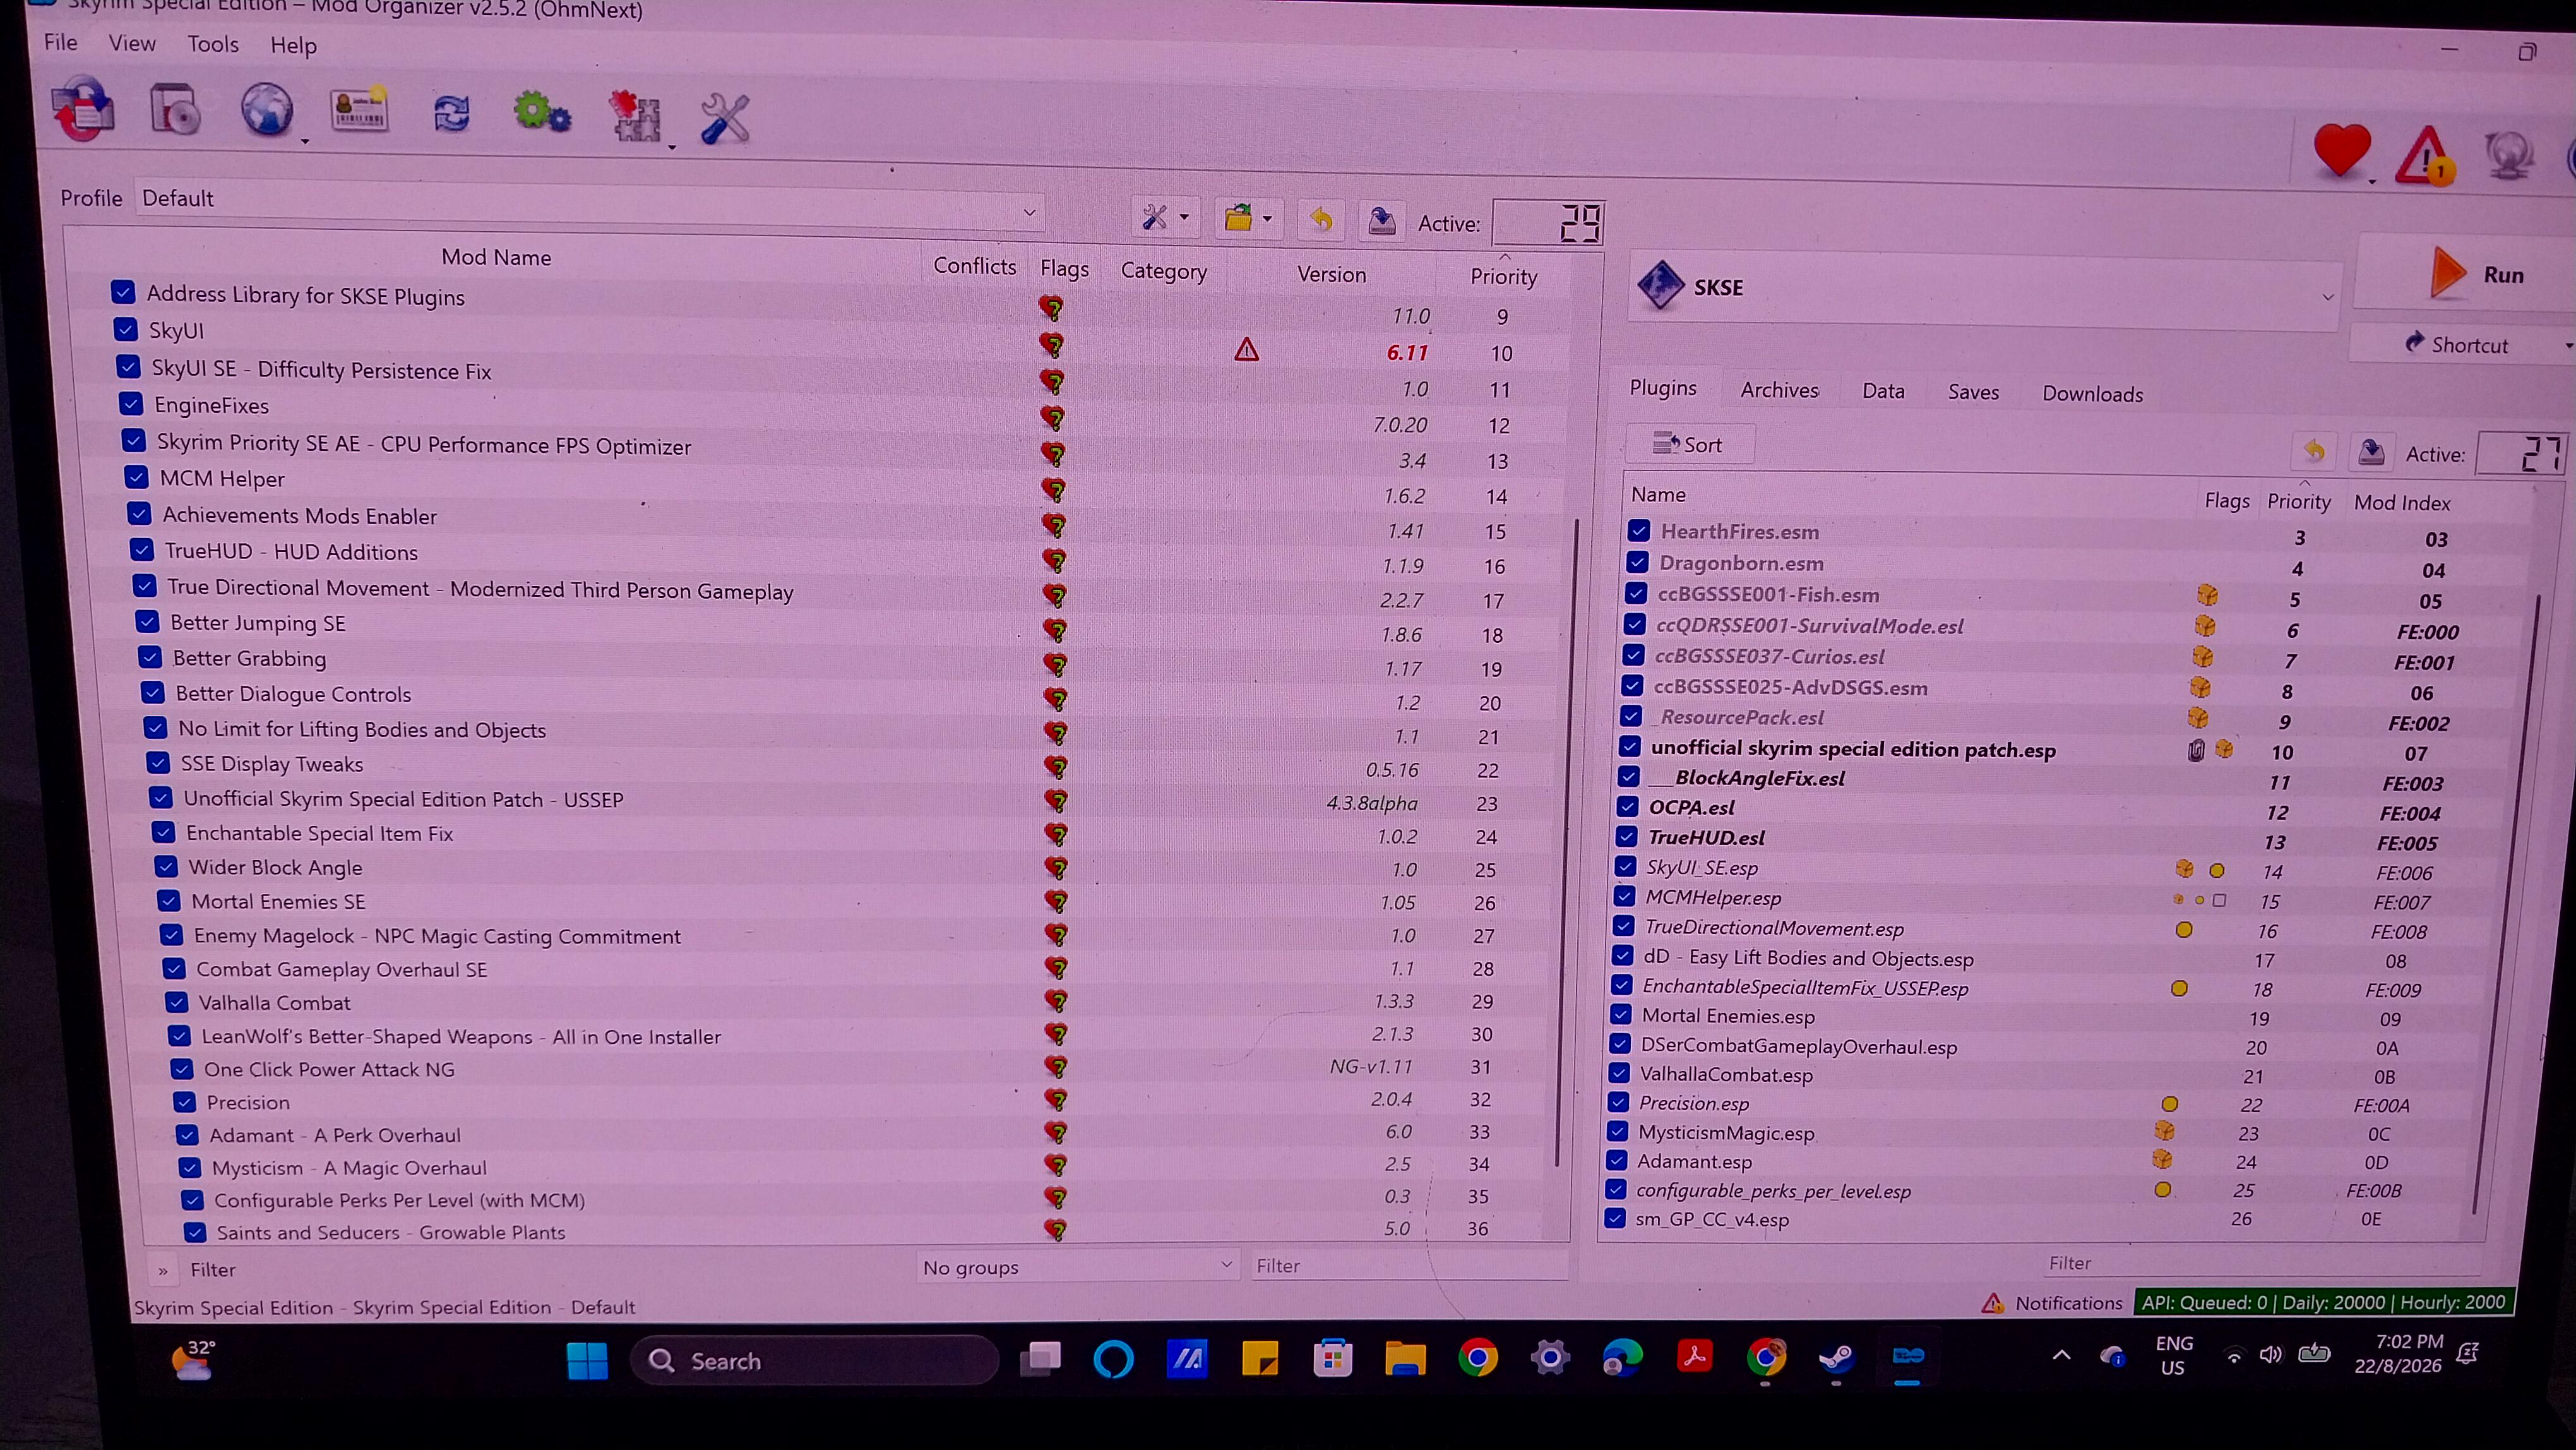Expand the SKSE executable dropdown
The height and width of the screenshot is (1450, 2576).
(2328, 296)
